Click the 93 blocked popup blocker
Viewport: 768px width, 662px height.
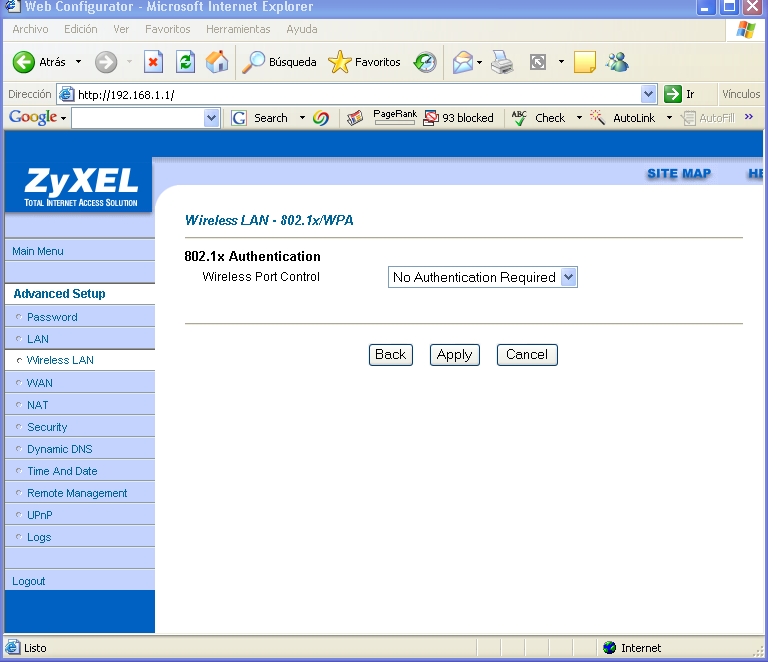[x=458, y=118]
